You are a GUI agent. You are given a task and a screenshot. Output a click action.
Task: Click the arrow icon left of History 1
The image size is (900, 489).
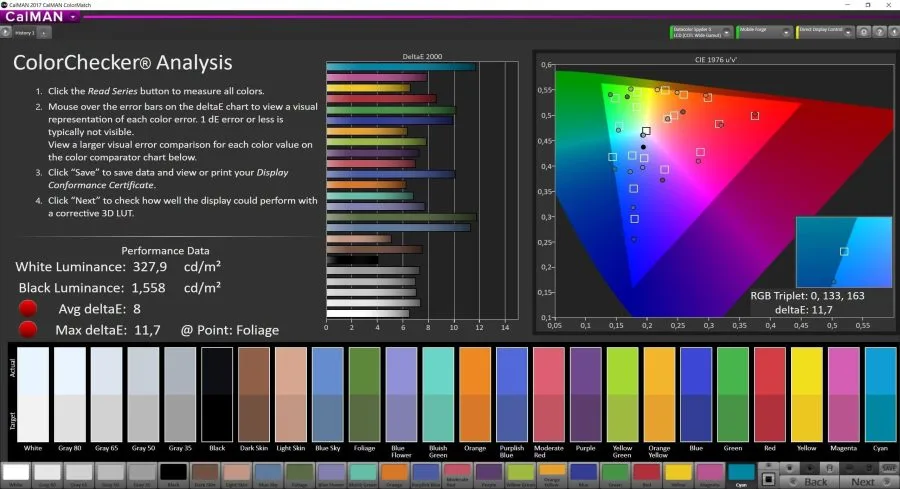point(5,33)
